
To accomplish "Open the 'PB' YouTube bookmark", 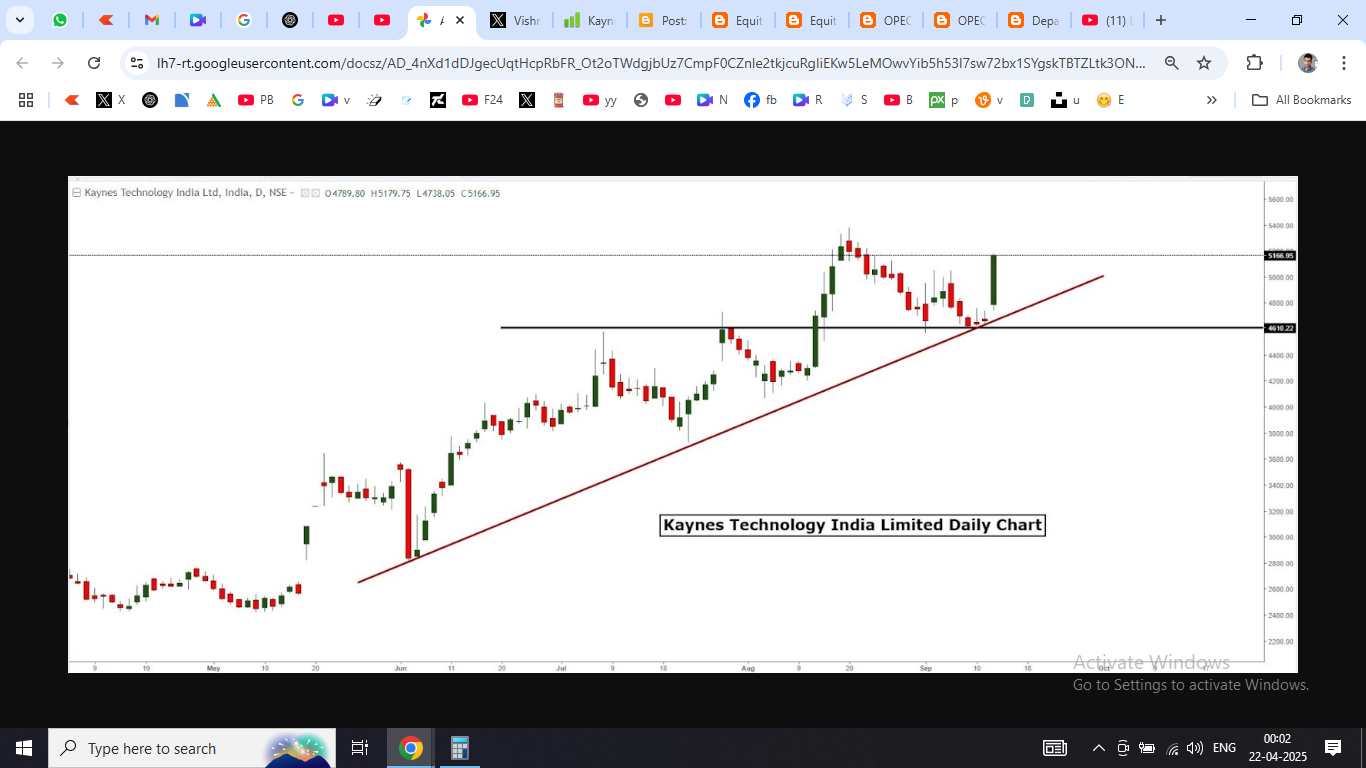I will (256, 100).
